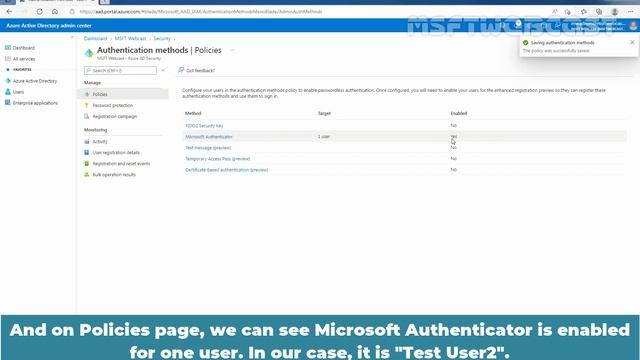This screenshot has height=360, width=640.
Task: Click Azure Active Directory admin center title
Action: pyautogui.click(x=49, y=26)
